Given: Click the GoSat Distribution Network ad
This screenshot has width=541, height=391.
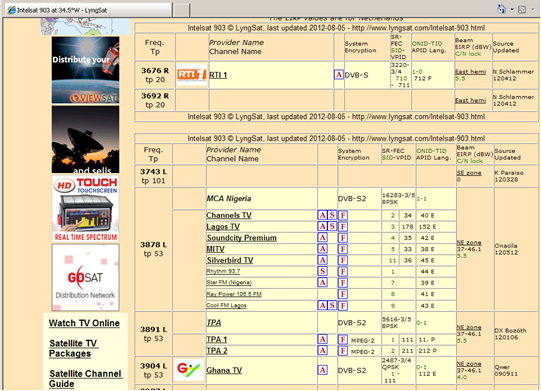Looking at the screenshot, I should pos(86,277).
